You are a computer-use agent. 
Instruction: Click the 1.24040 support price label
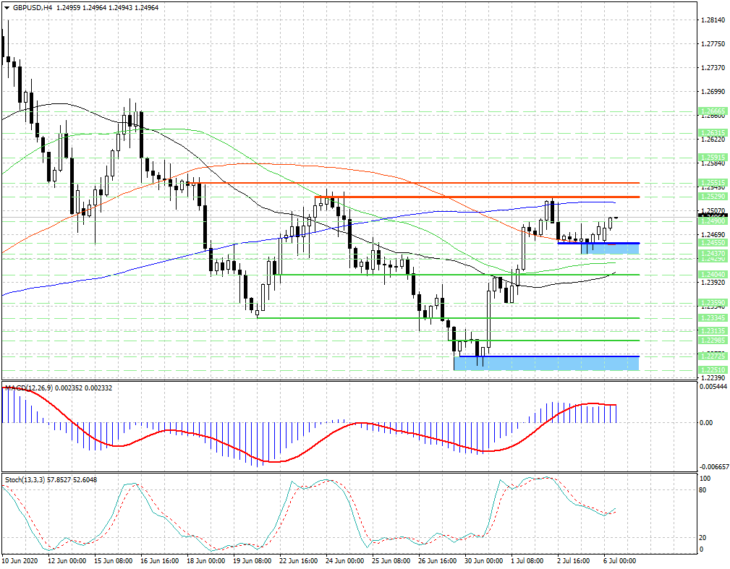tap(713, 275)
